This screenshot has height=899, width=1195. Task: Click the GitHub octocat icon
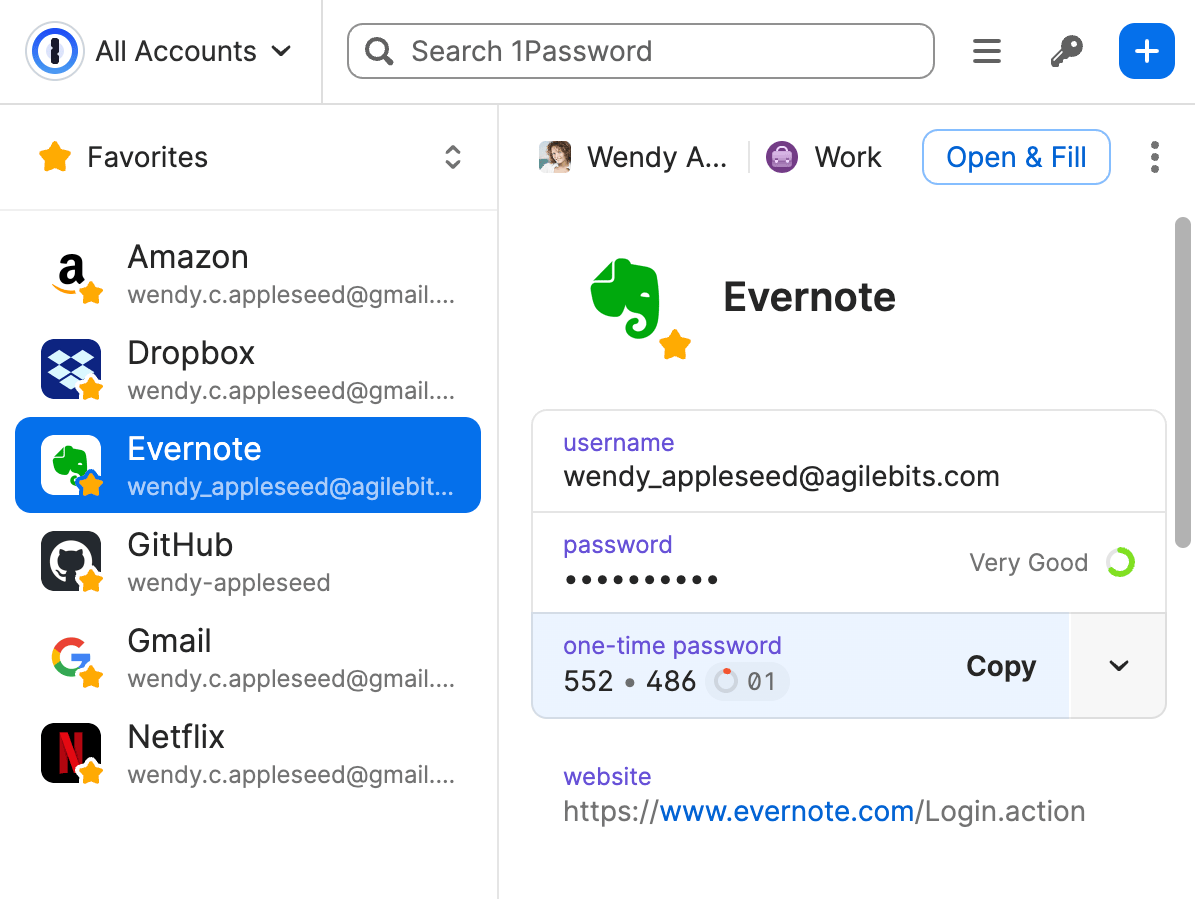[71, 561]
